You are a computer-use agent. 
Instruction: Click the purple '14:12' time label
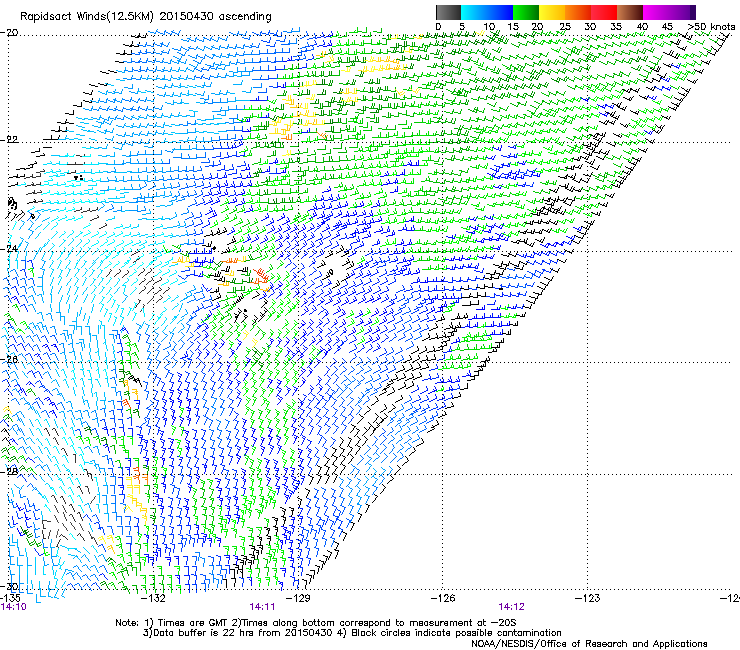512,607
